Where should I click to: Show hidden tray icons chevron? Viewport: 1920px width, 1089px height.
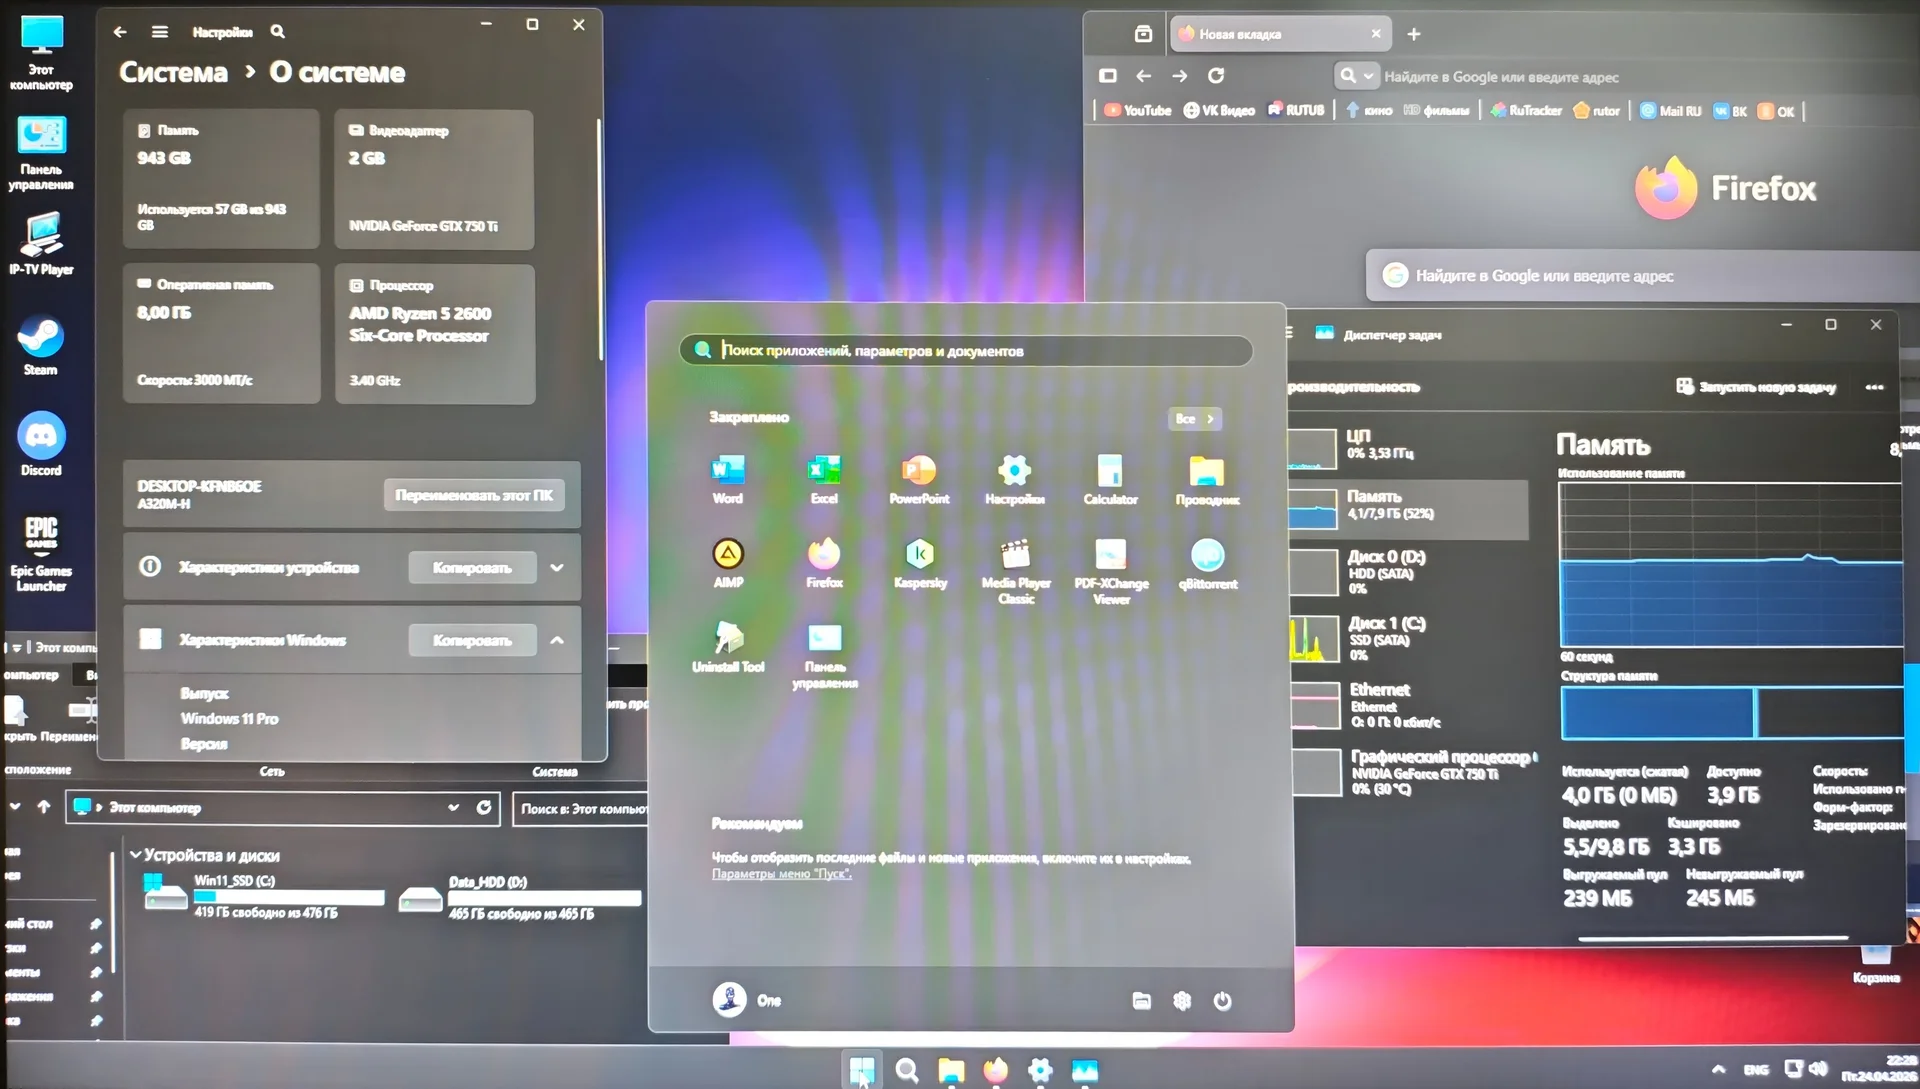click(x=1718, y=1070)
